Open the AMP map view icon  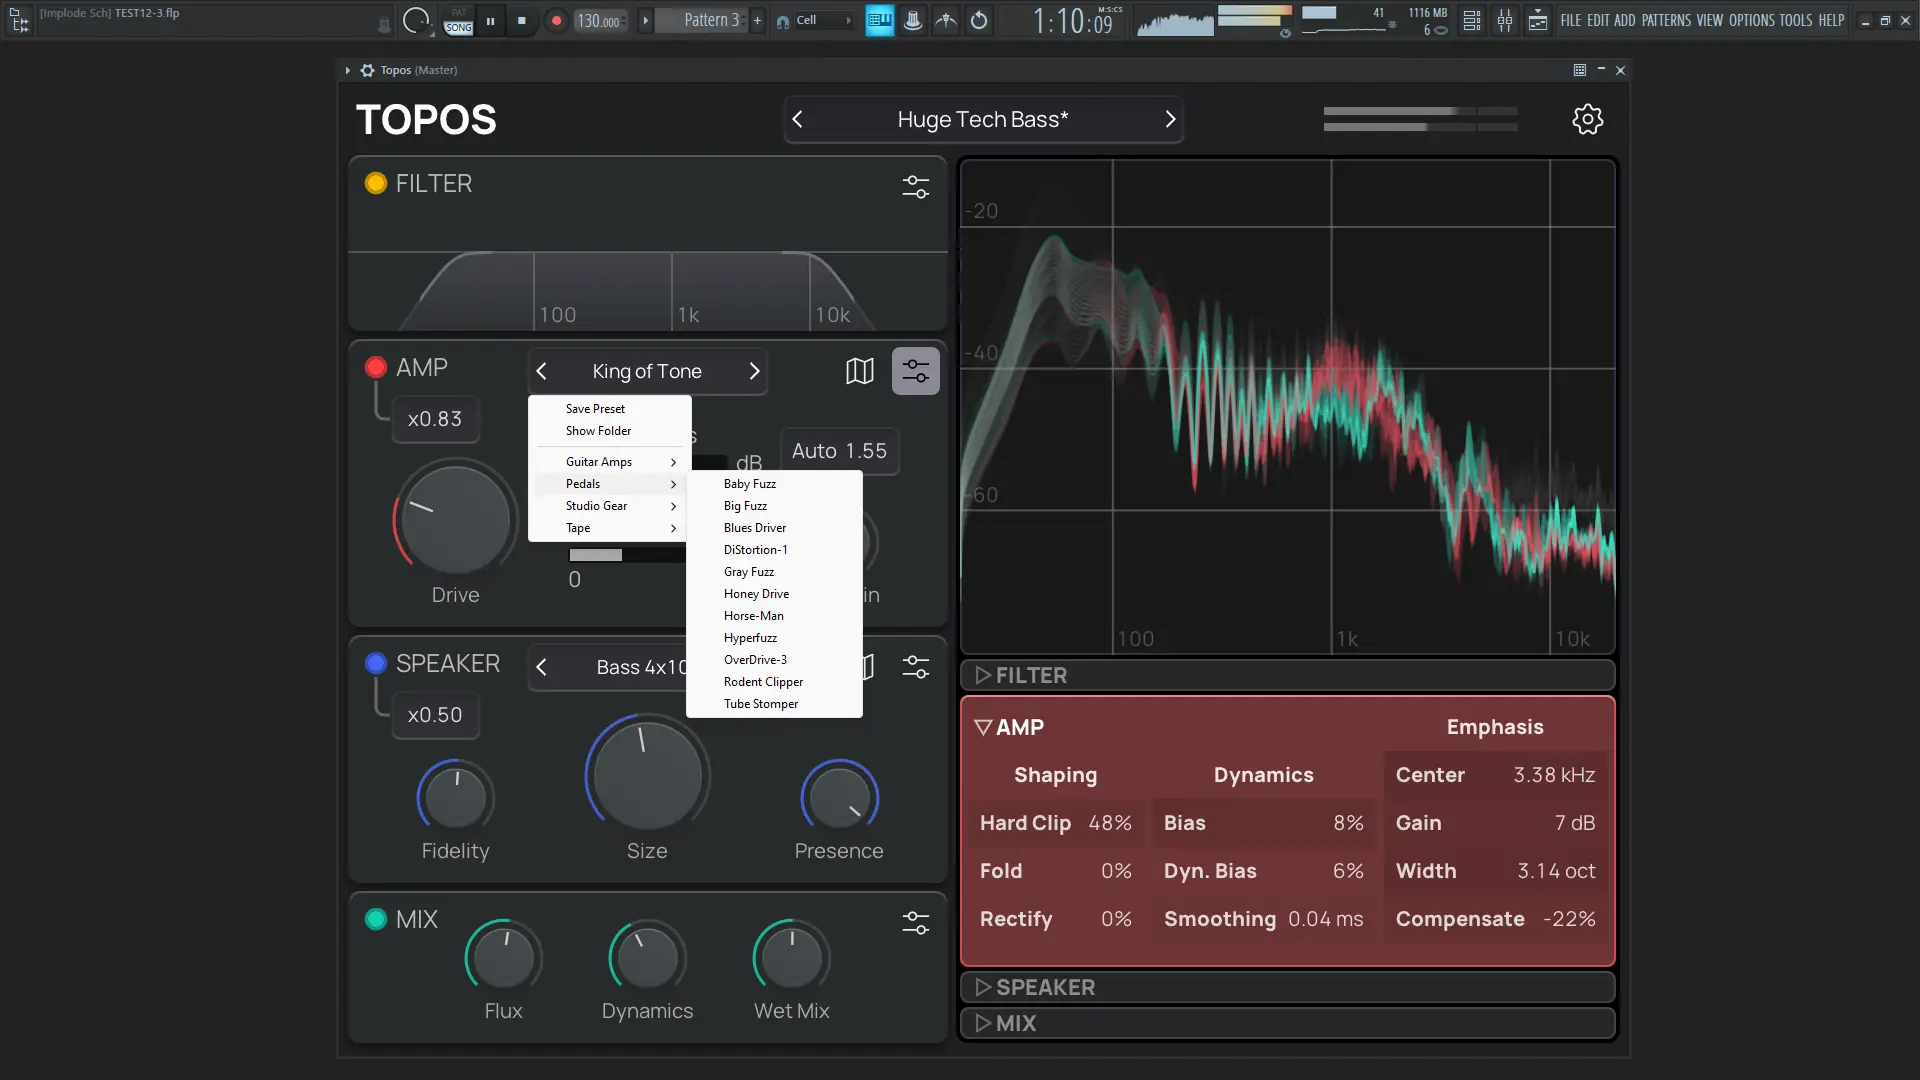(859, 371)
